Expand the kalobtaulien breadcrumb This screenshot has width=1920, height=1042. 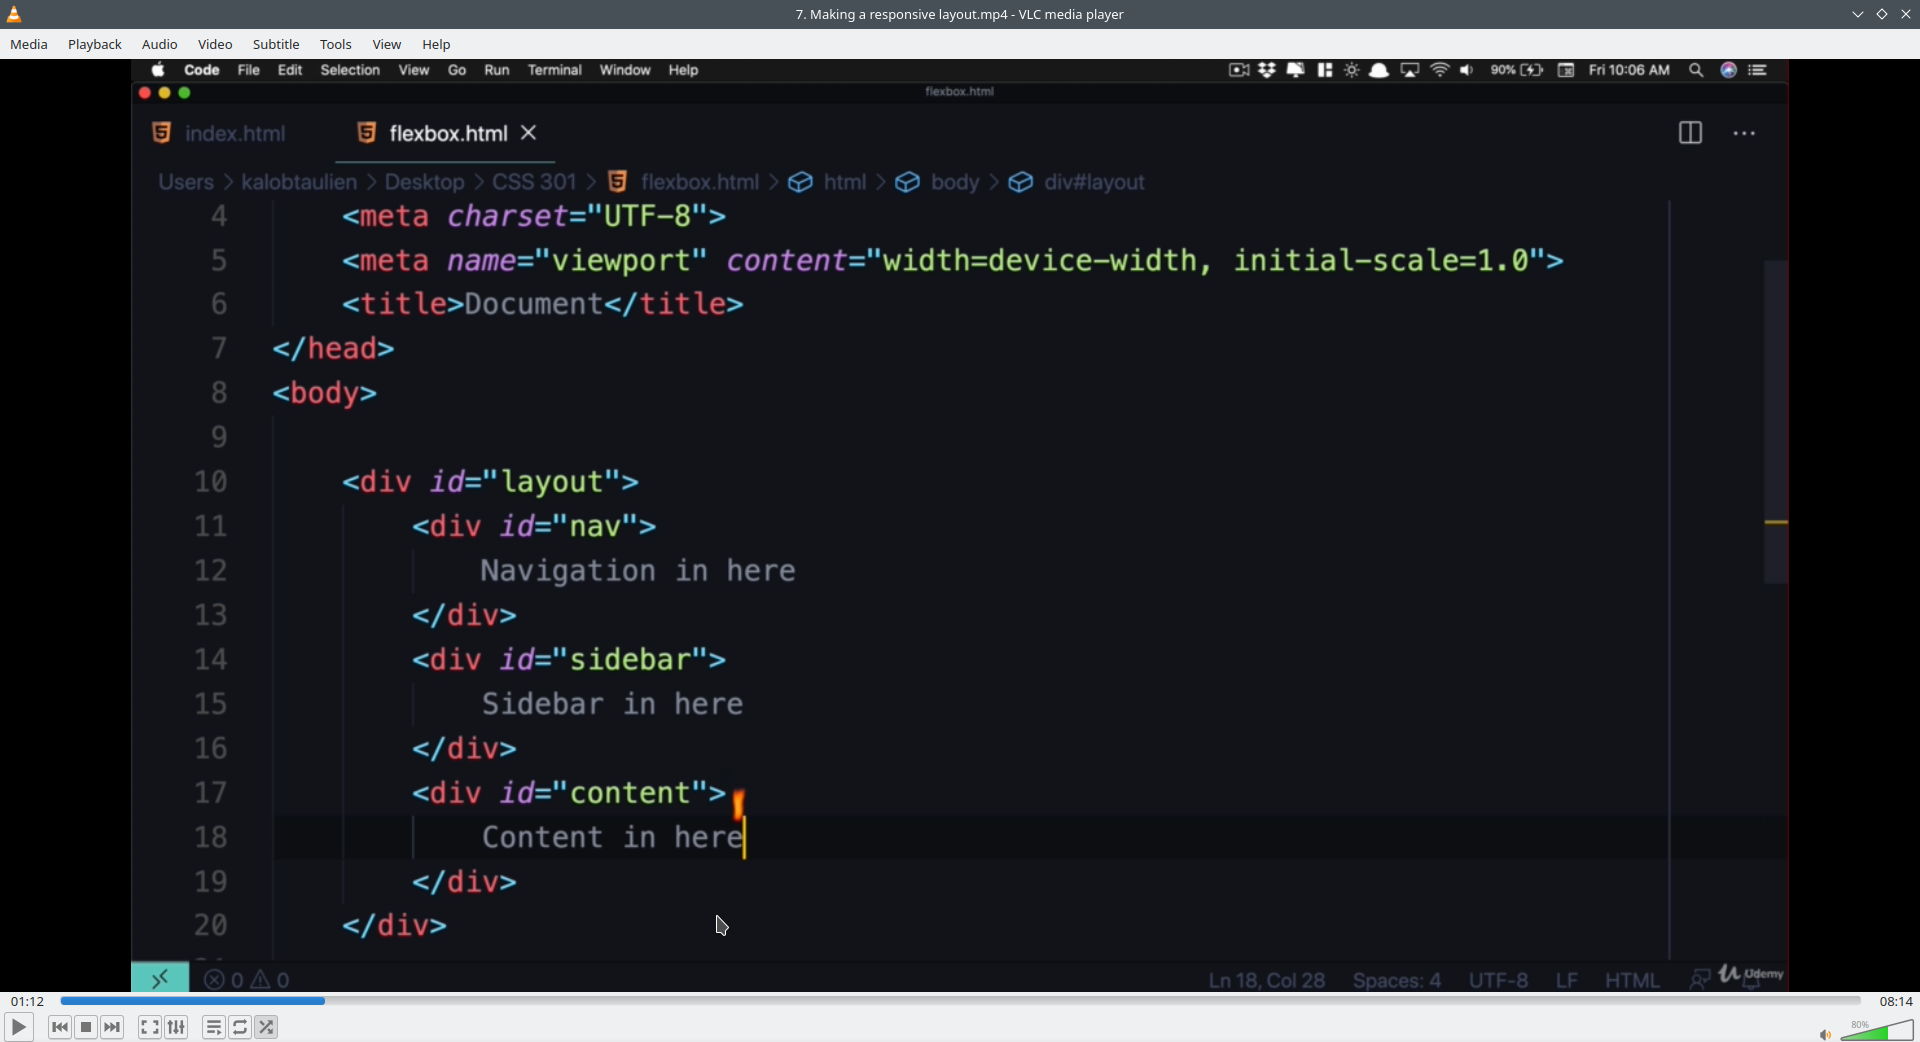pyautogui.click(x=299, y=182)
